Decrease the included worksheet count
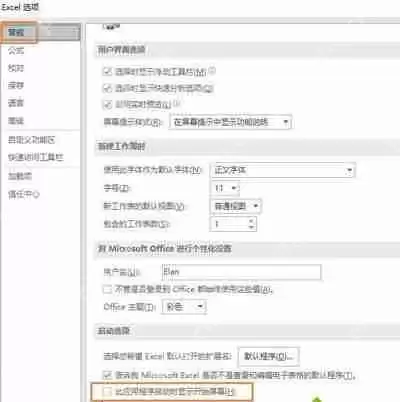The height and width of the screenshot is (402, 400). [252, 227]
